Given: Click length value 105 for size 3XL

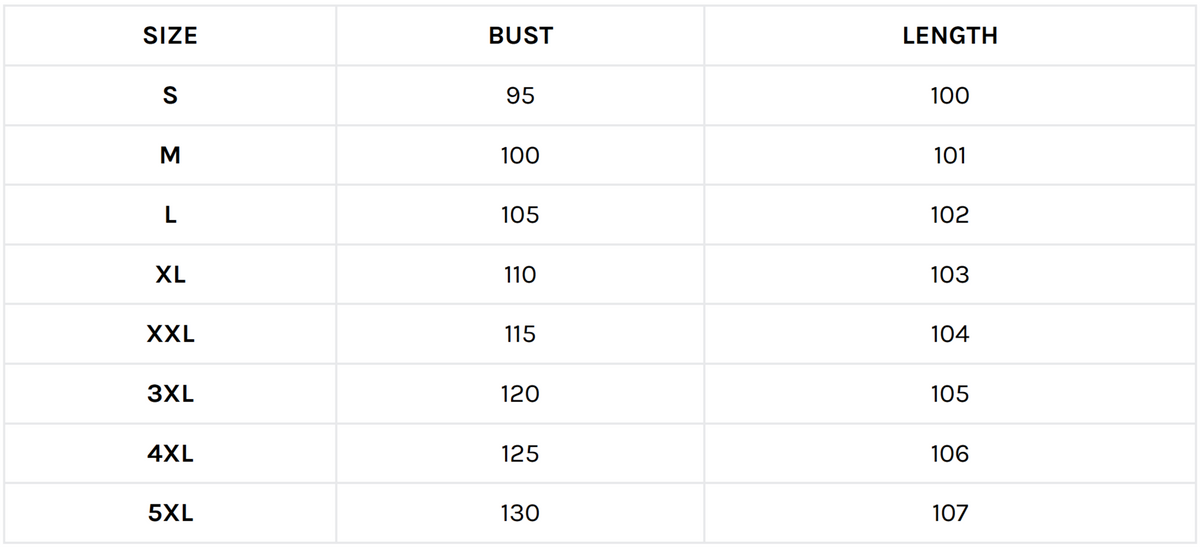Looking at the screenshot, I should point(949,394).
